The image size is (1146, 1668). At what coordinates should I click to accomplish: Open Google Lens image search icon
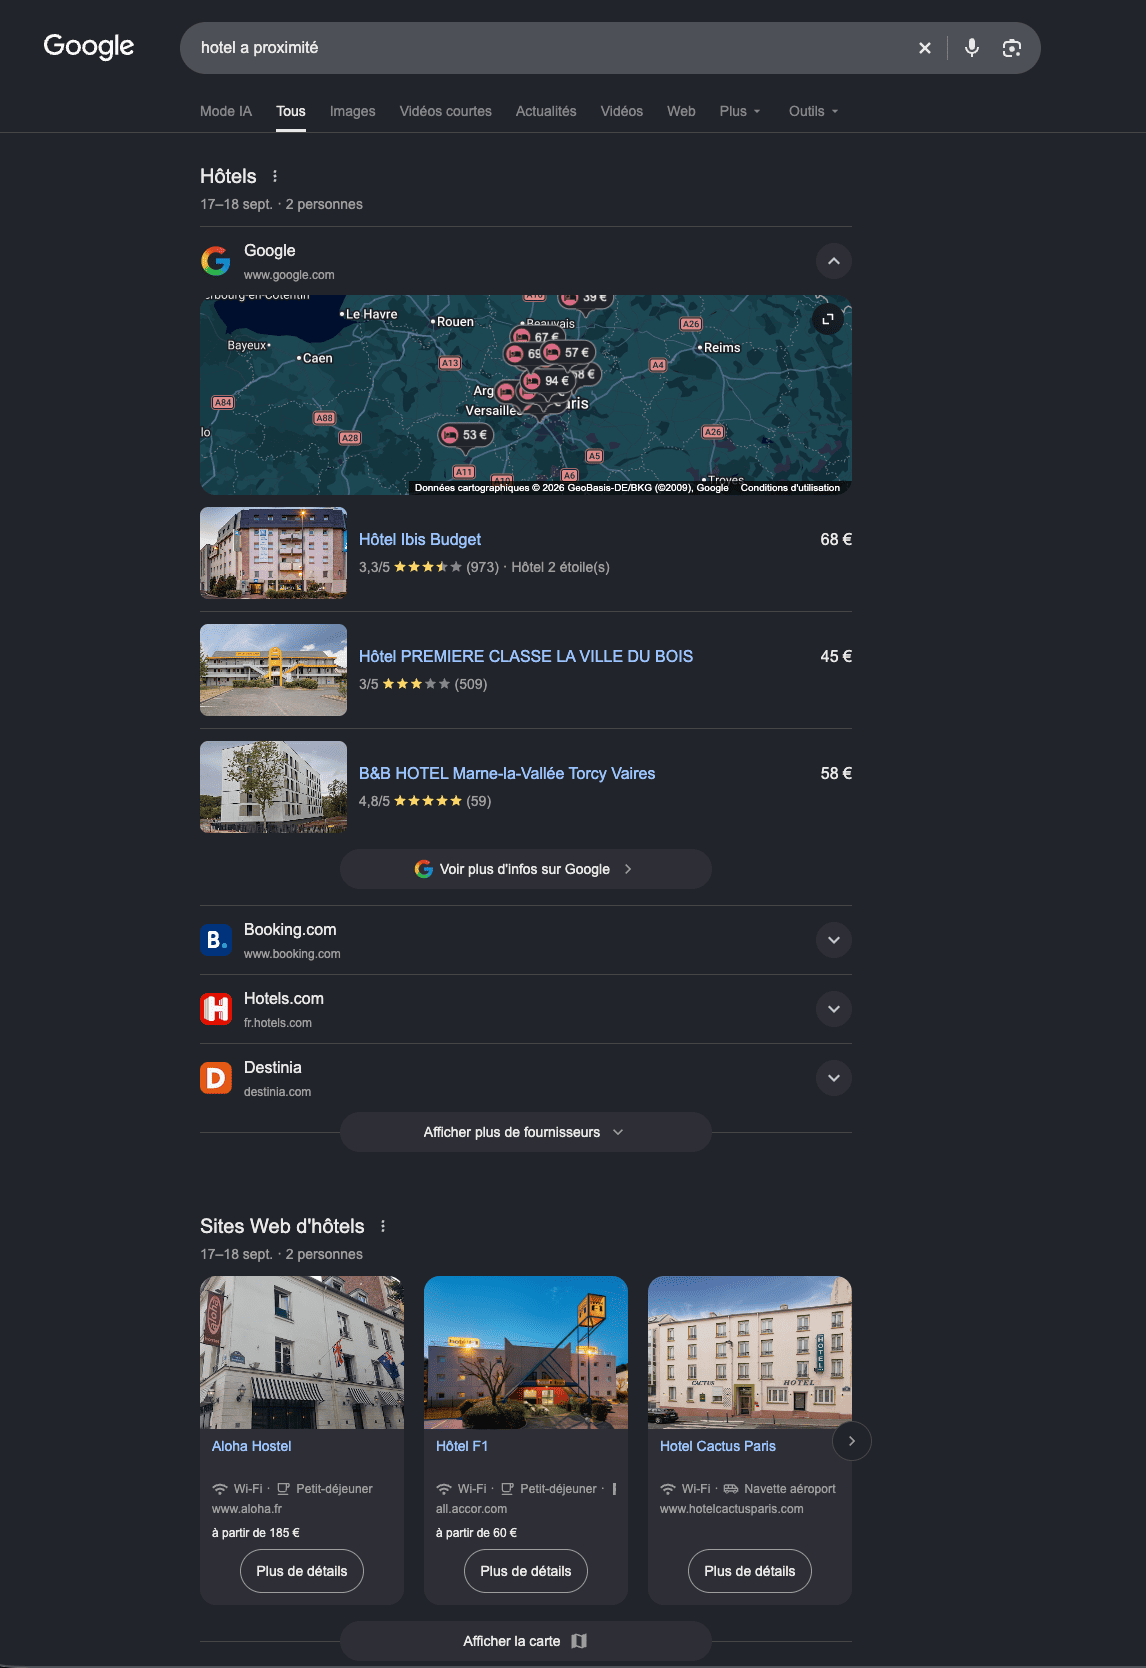tap(1012, 48)
